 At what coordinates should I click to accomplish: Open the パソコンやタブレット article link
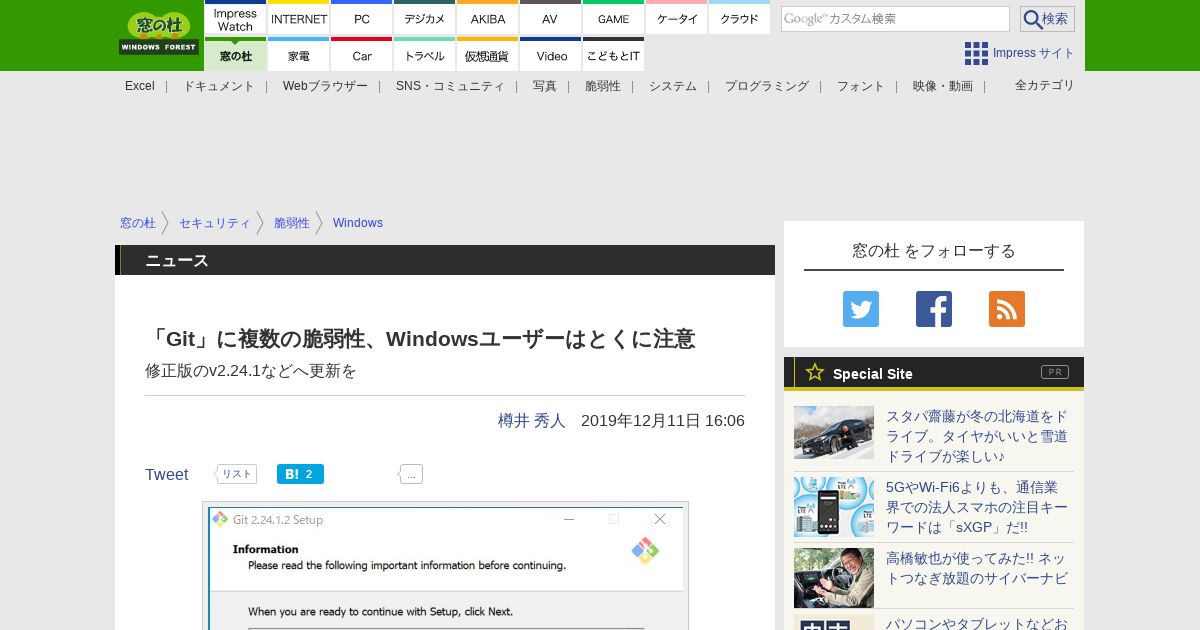[x=977, y=623]
